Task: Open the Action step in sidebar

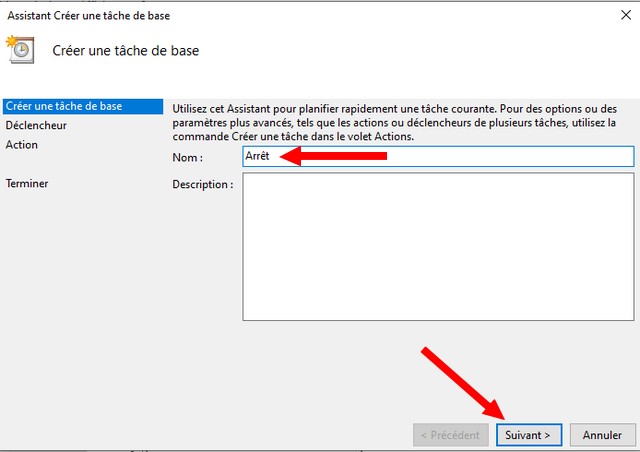Action: [x=22, y=145]
